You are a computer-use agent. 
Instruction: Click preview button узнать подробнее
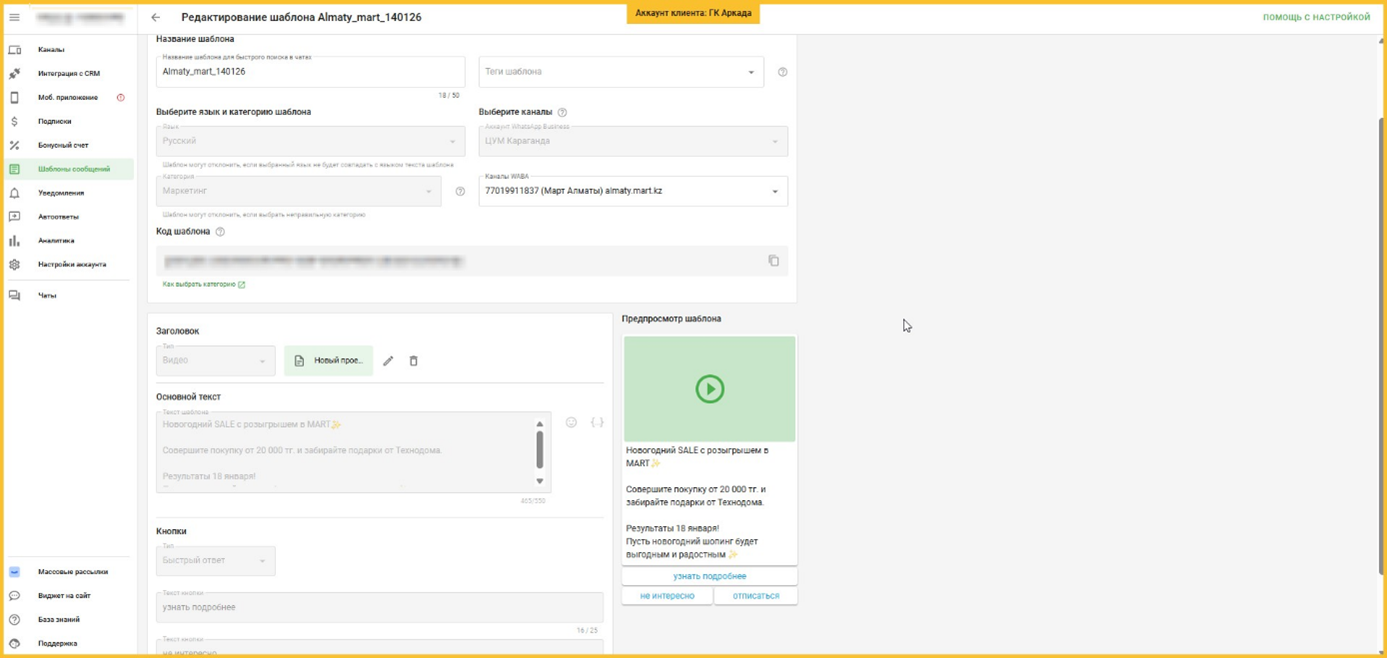coord(709,577)
